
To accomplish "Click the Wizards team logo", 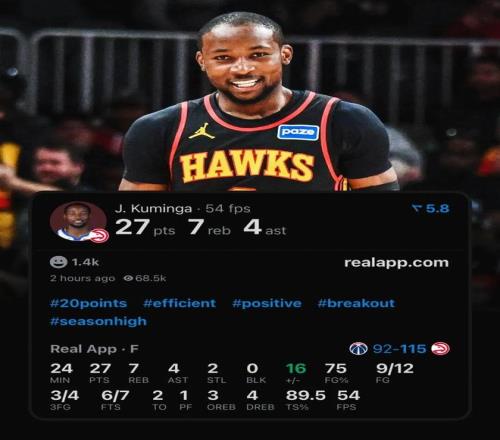I will pyautogui.click(x=358, y=349).
